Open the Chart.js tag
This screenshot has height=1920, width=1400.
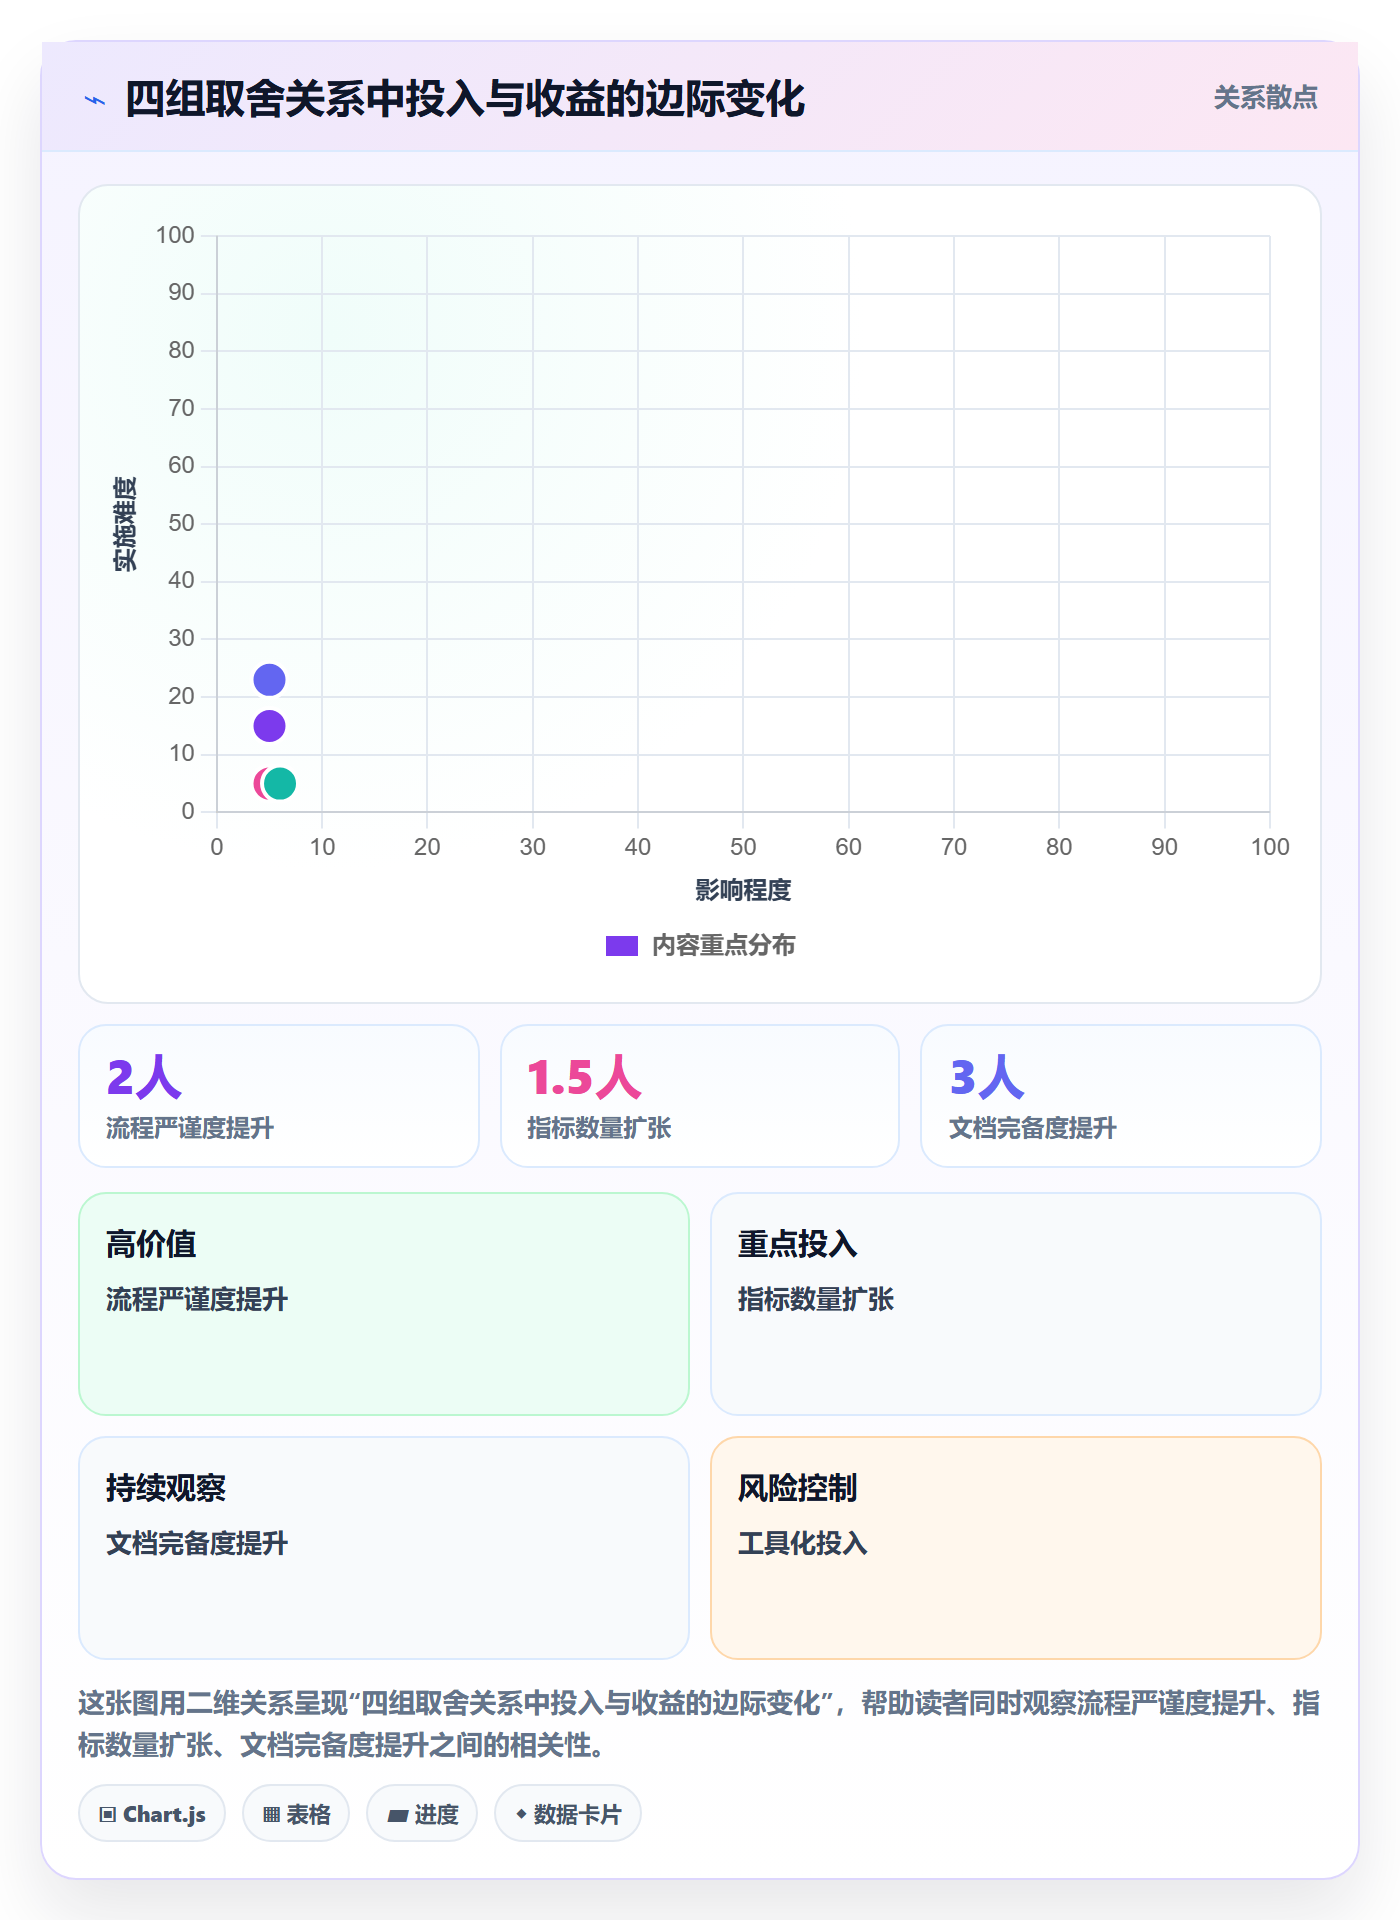coord(152,1814)
